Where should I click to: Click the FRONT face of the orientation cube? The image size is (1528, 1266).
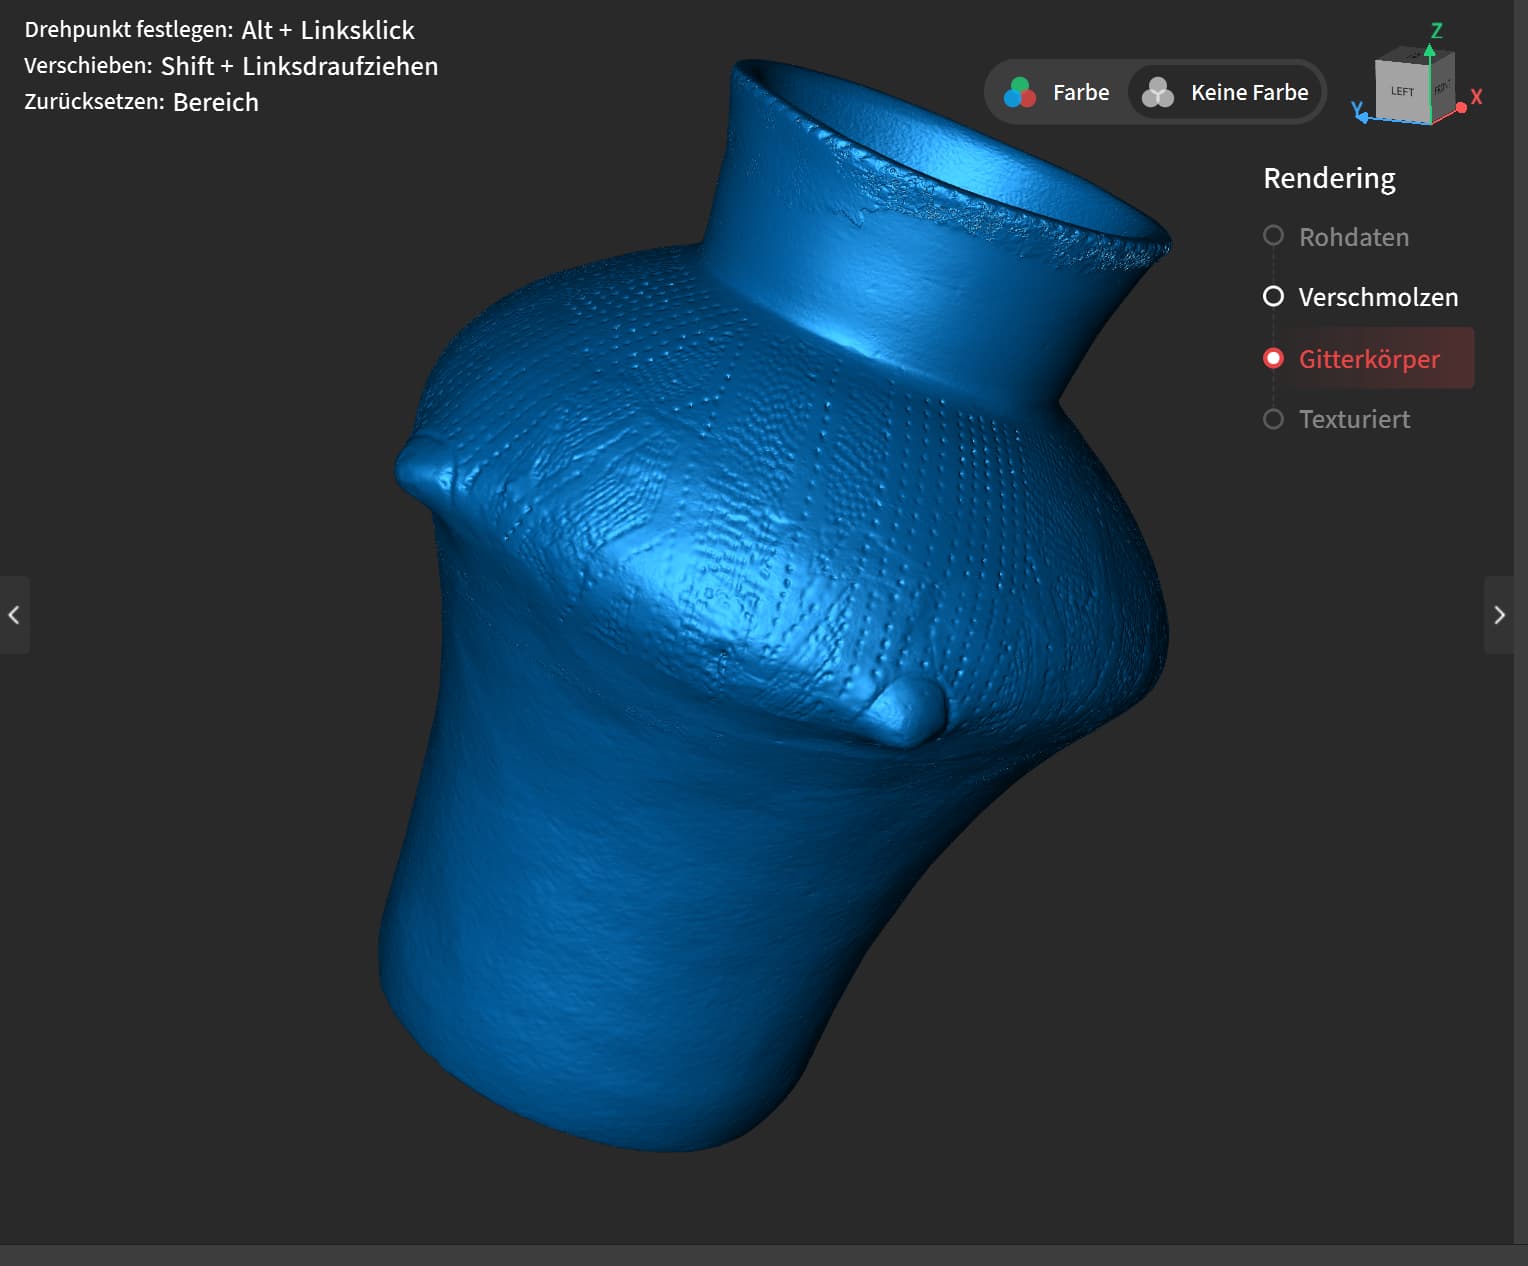[1442, 88]
